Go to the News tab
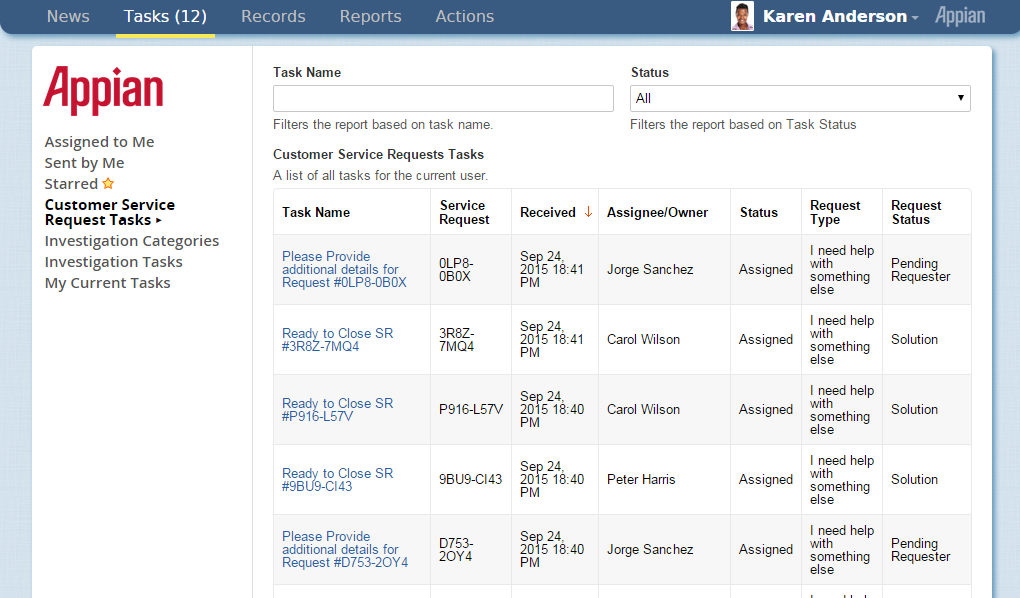The width and height of the screenshot is (1020, 598). tap(68, 16)
